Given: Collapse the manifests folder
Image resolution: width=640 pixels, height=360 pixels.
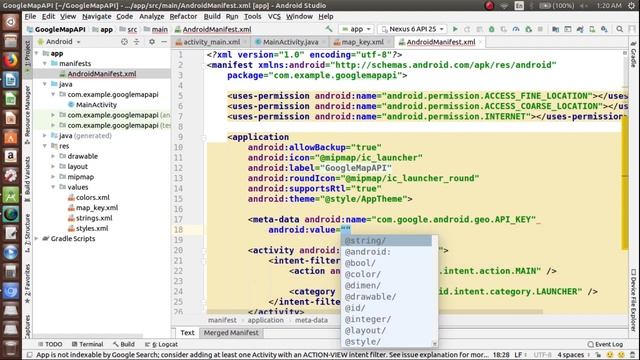Looking at the screenshot, I should tap(45, 64).
